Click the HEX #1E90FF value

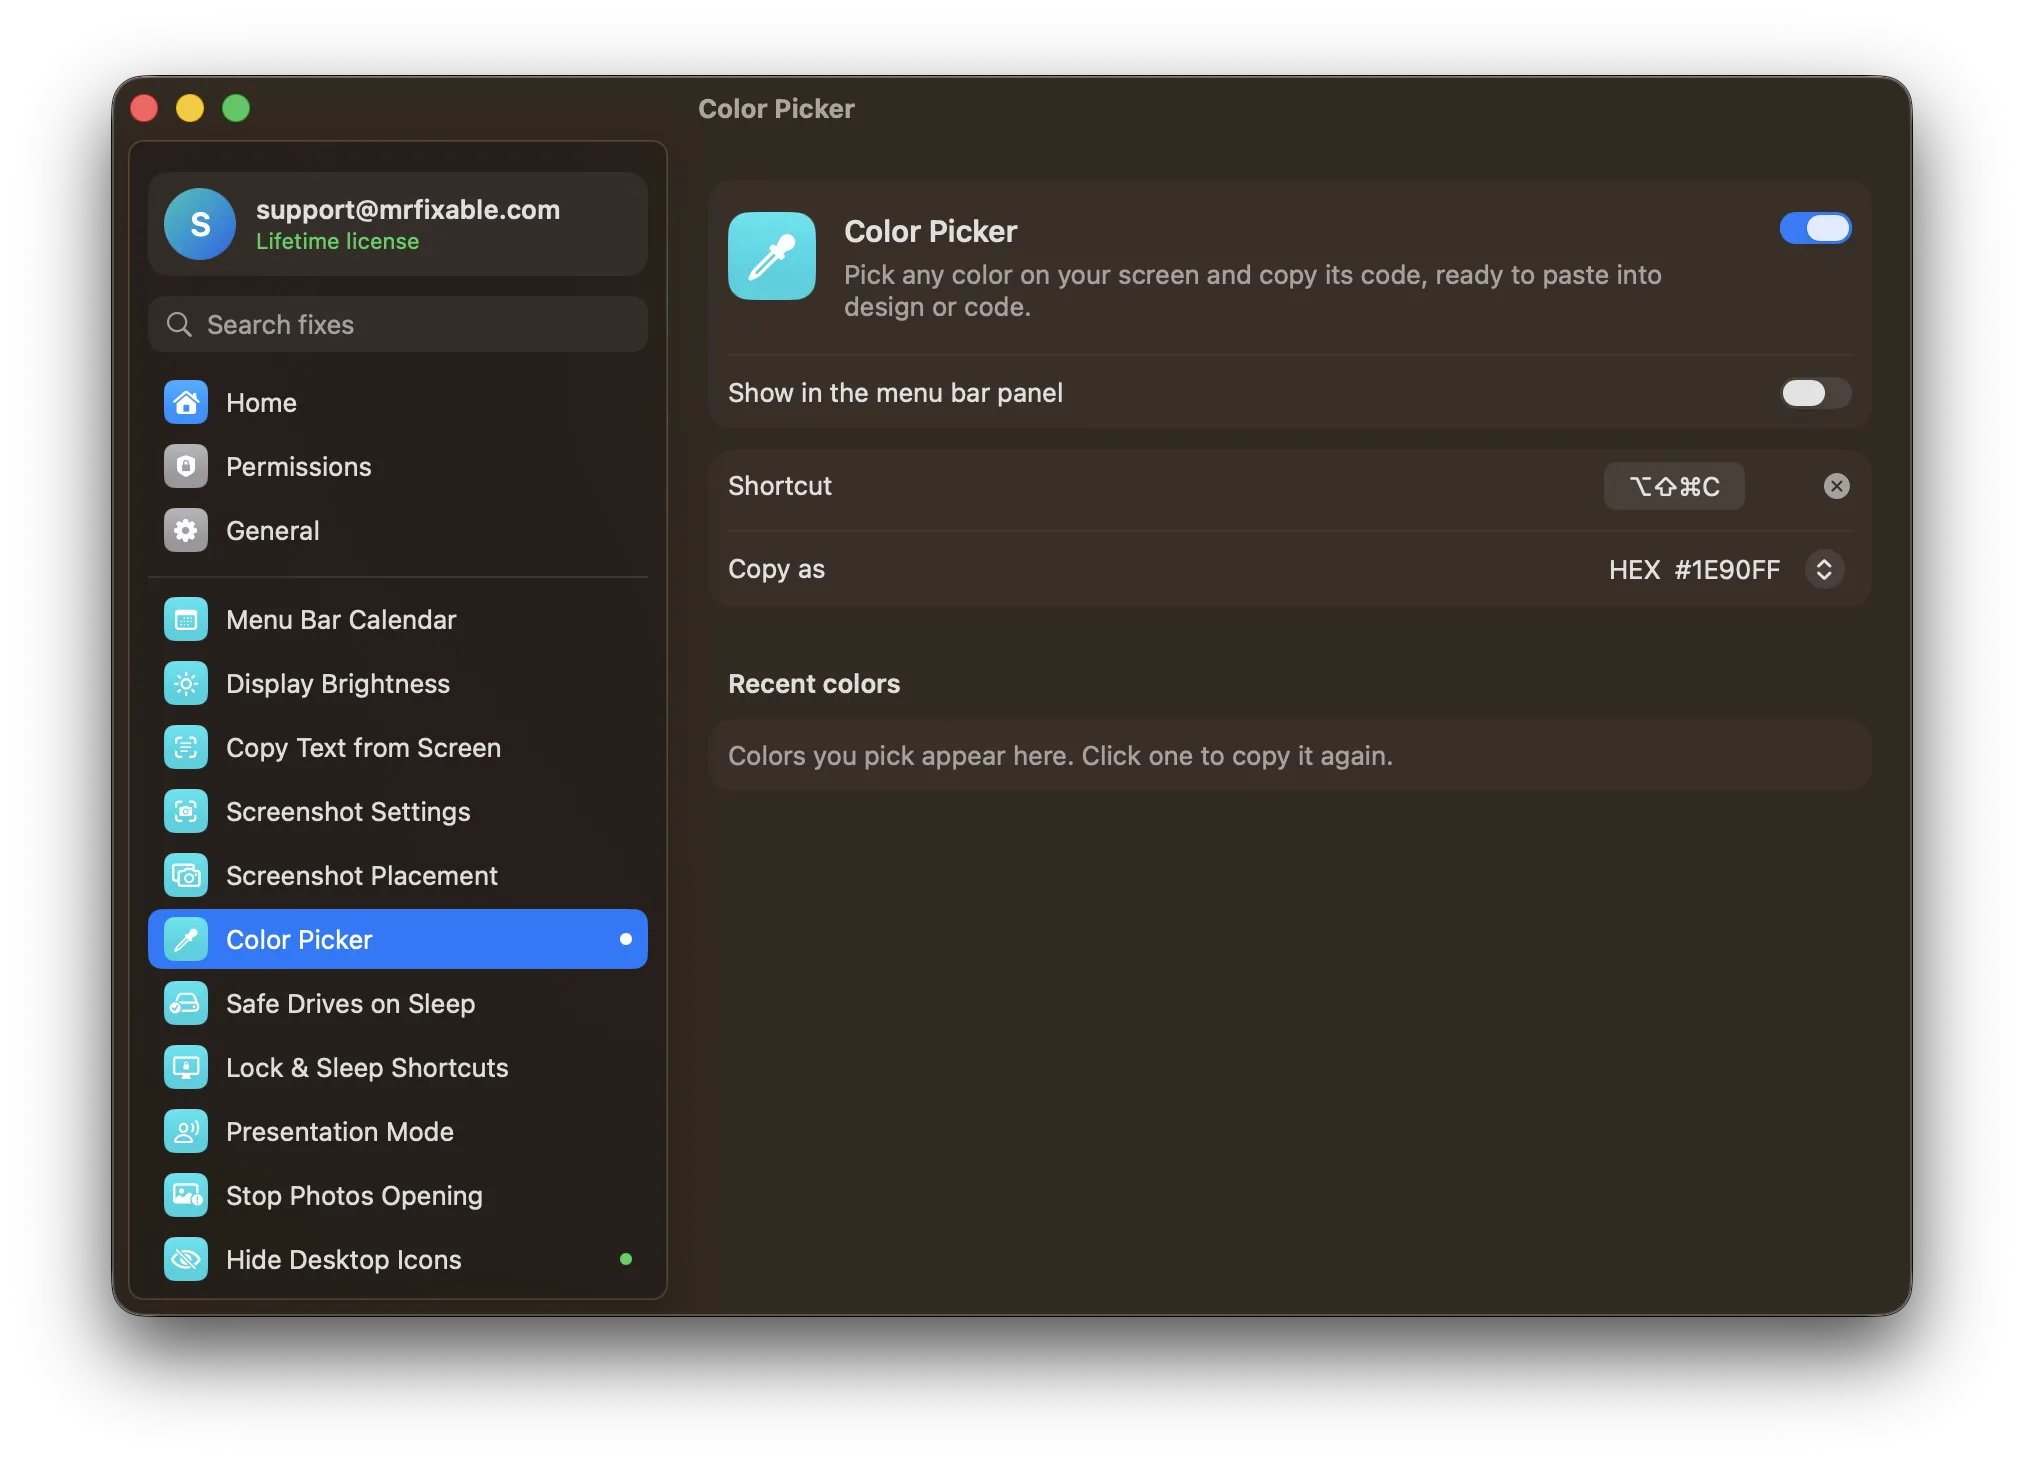pos(1694,569)
